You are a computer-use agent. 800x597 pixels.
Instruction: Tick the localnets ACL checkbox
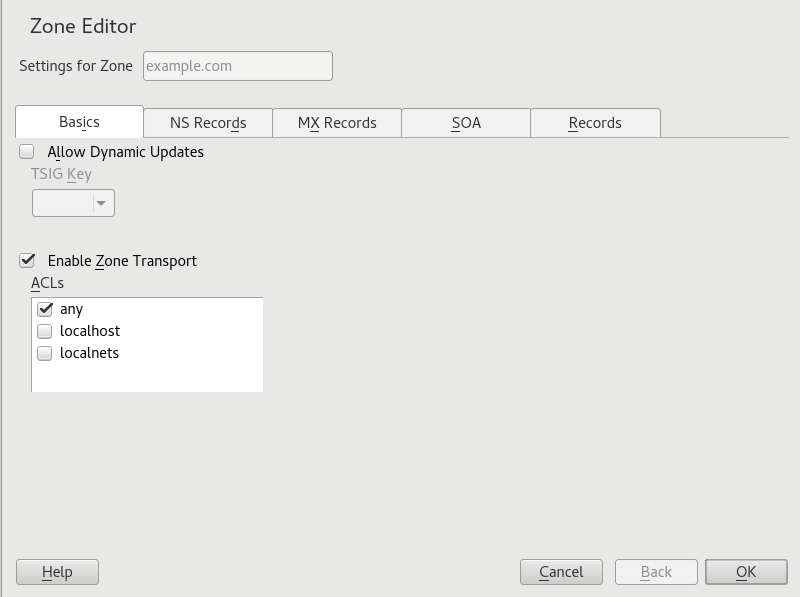pos(44,353)
